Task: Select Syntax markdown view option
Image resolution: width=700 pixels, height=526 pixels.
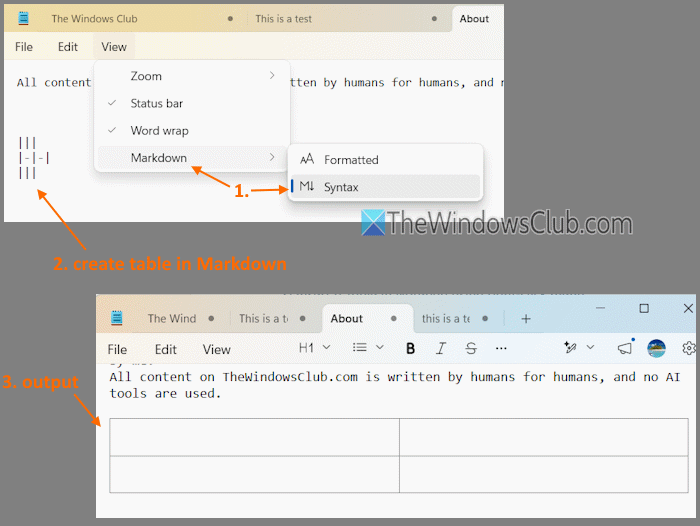Action: coord(385,187)
